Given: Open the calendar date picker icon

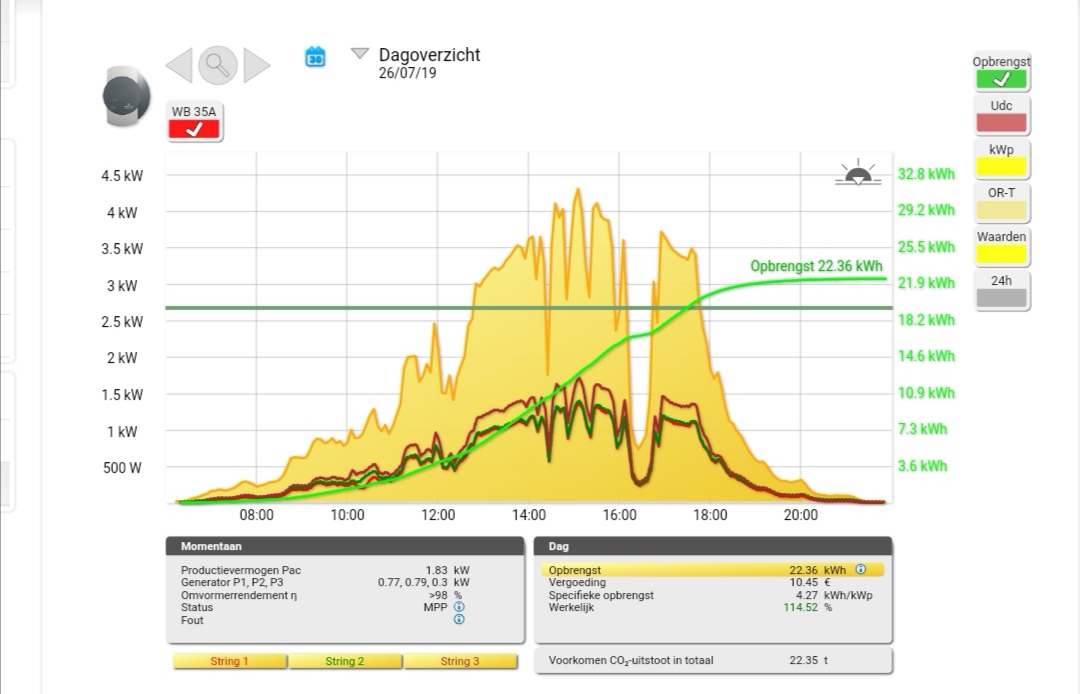Looking at the screenshot, I should (315, 57).
